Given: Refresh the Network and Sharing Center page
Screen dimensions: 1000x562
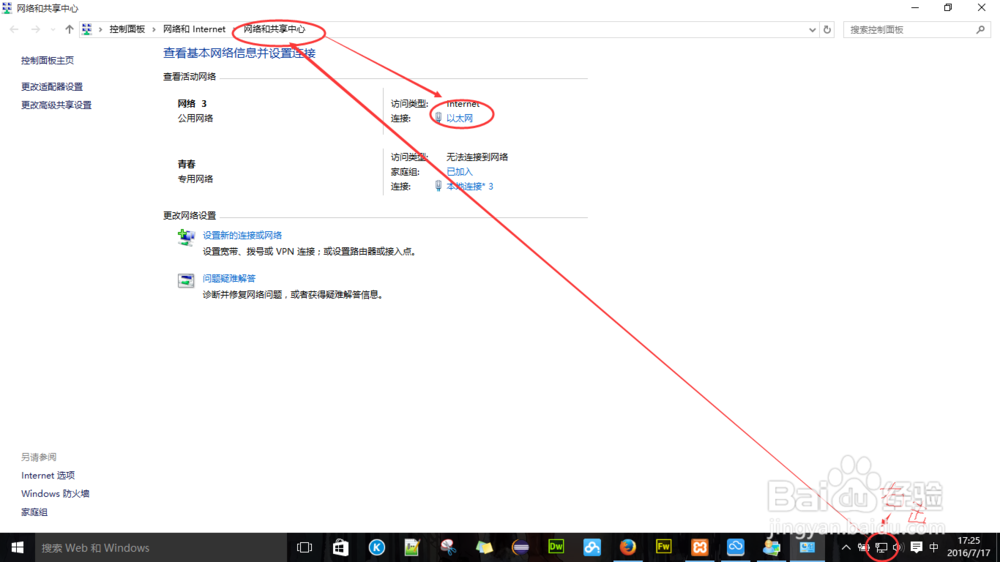Looking at the screenshot, I should tap(827, 29).
